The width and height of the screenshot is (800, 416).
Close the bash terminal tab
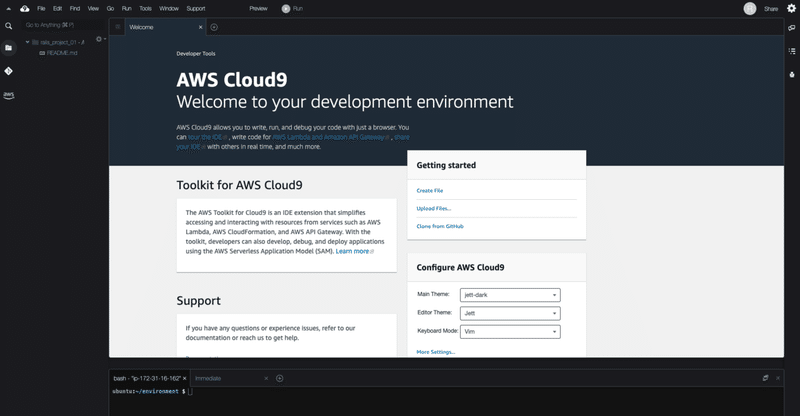185,378
